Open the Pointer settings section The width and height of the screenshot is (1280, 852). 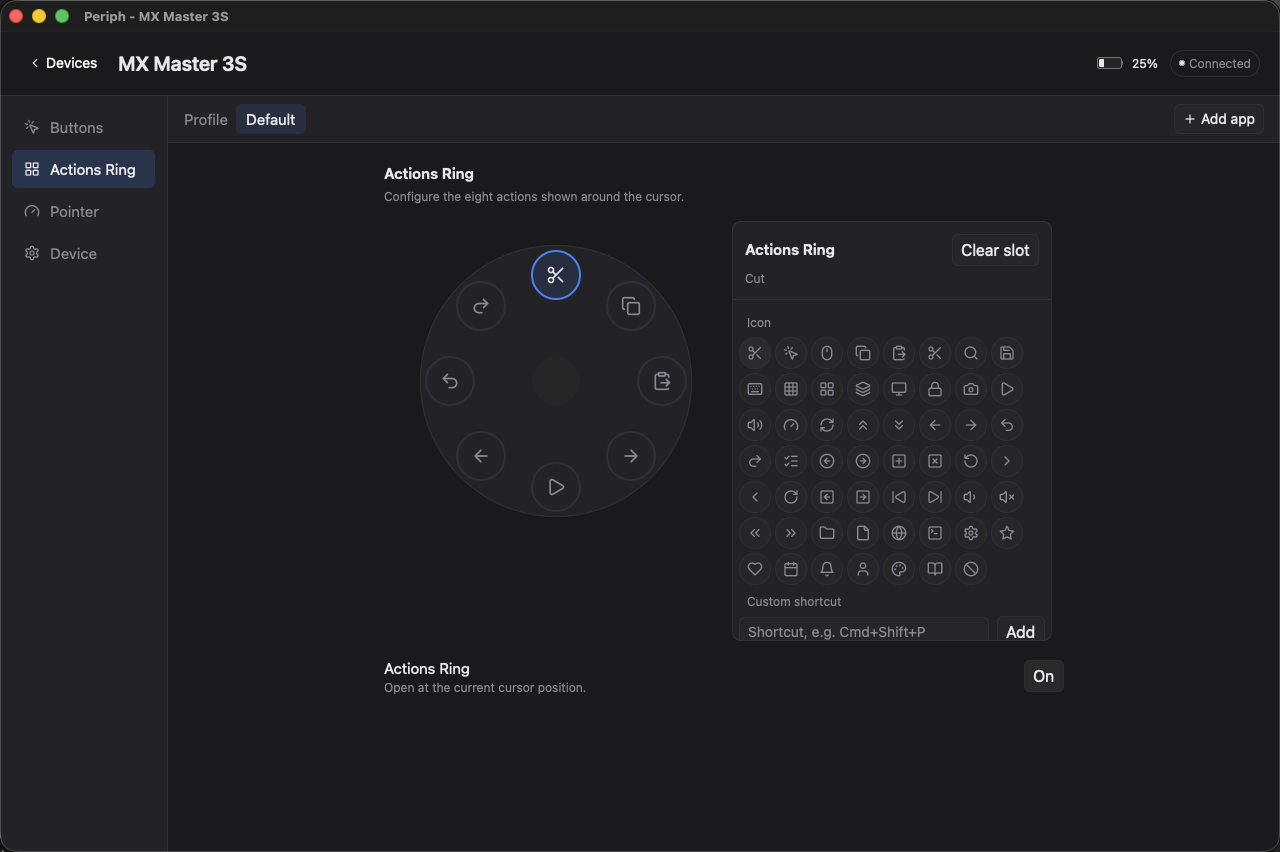[83, 212]
